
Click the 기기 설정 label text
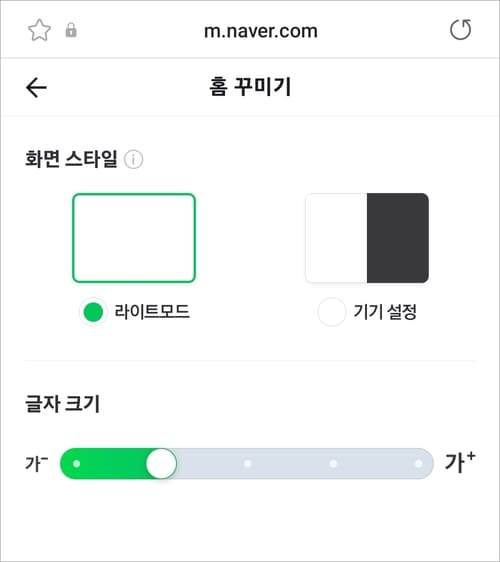click(x=385, y=312)
